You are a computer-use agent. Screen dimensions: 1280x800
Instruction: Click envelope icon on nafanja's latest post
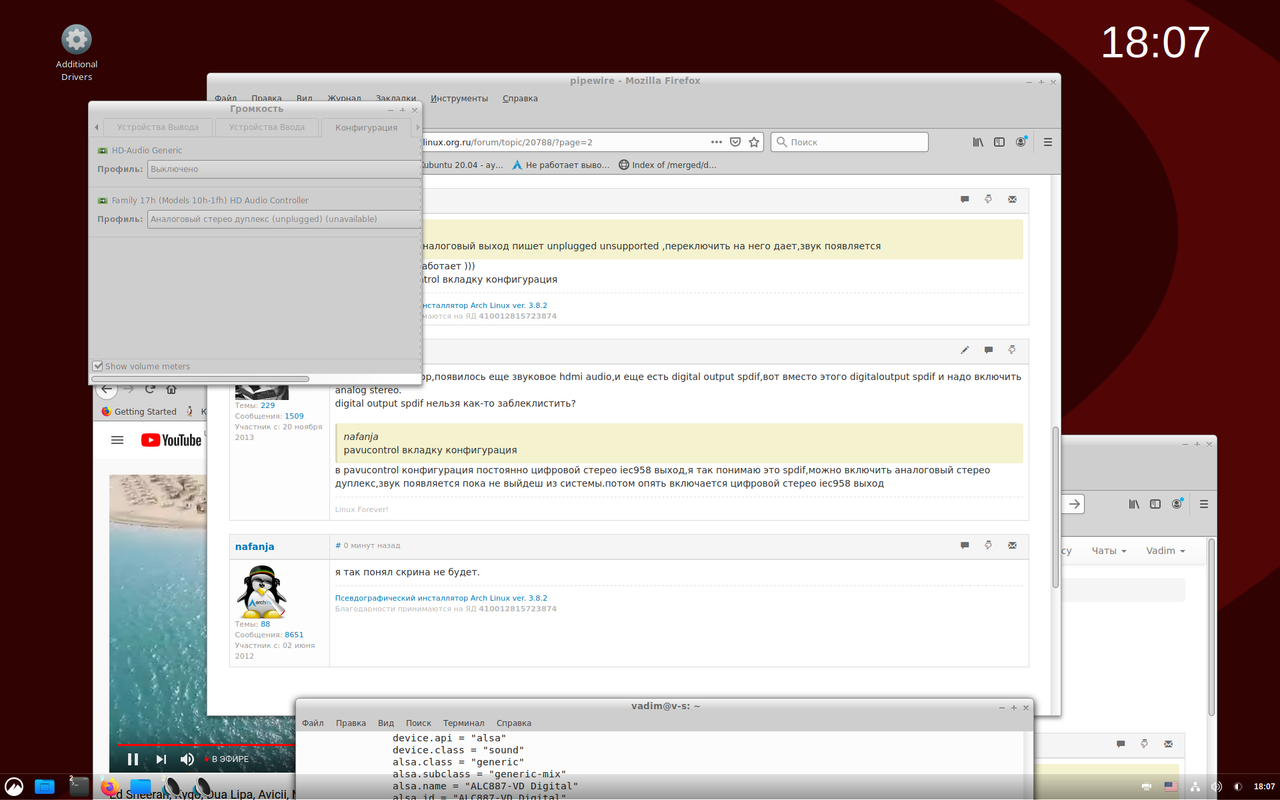pos(1012,545)
